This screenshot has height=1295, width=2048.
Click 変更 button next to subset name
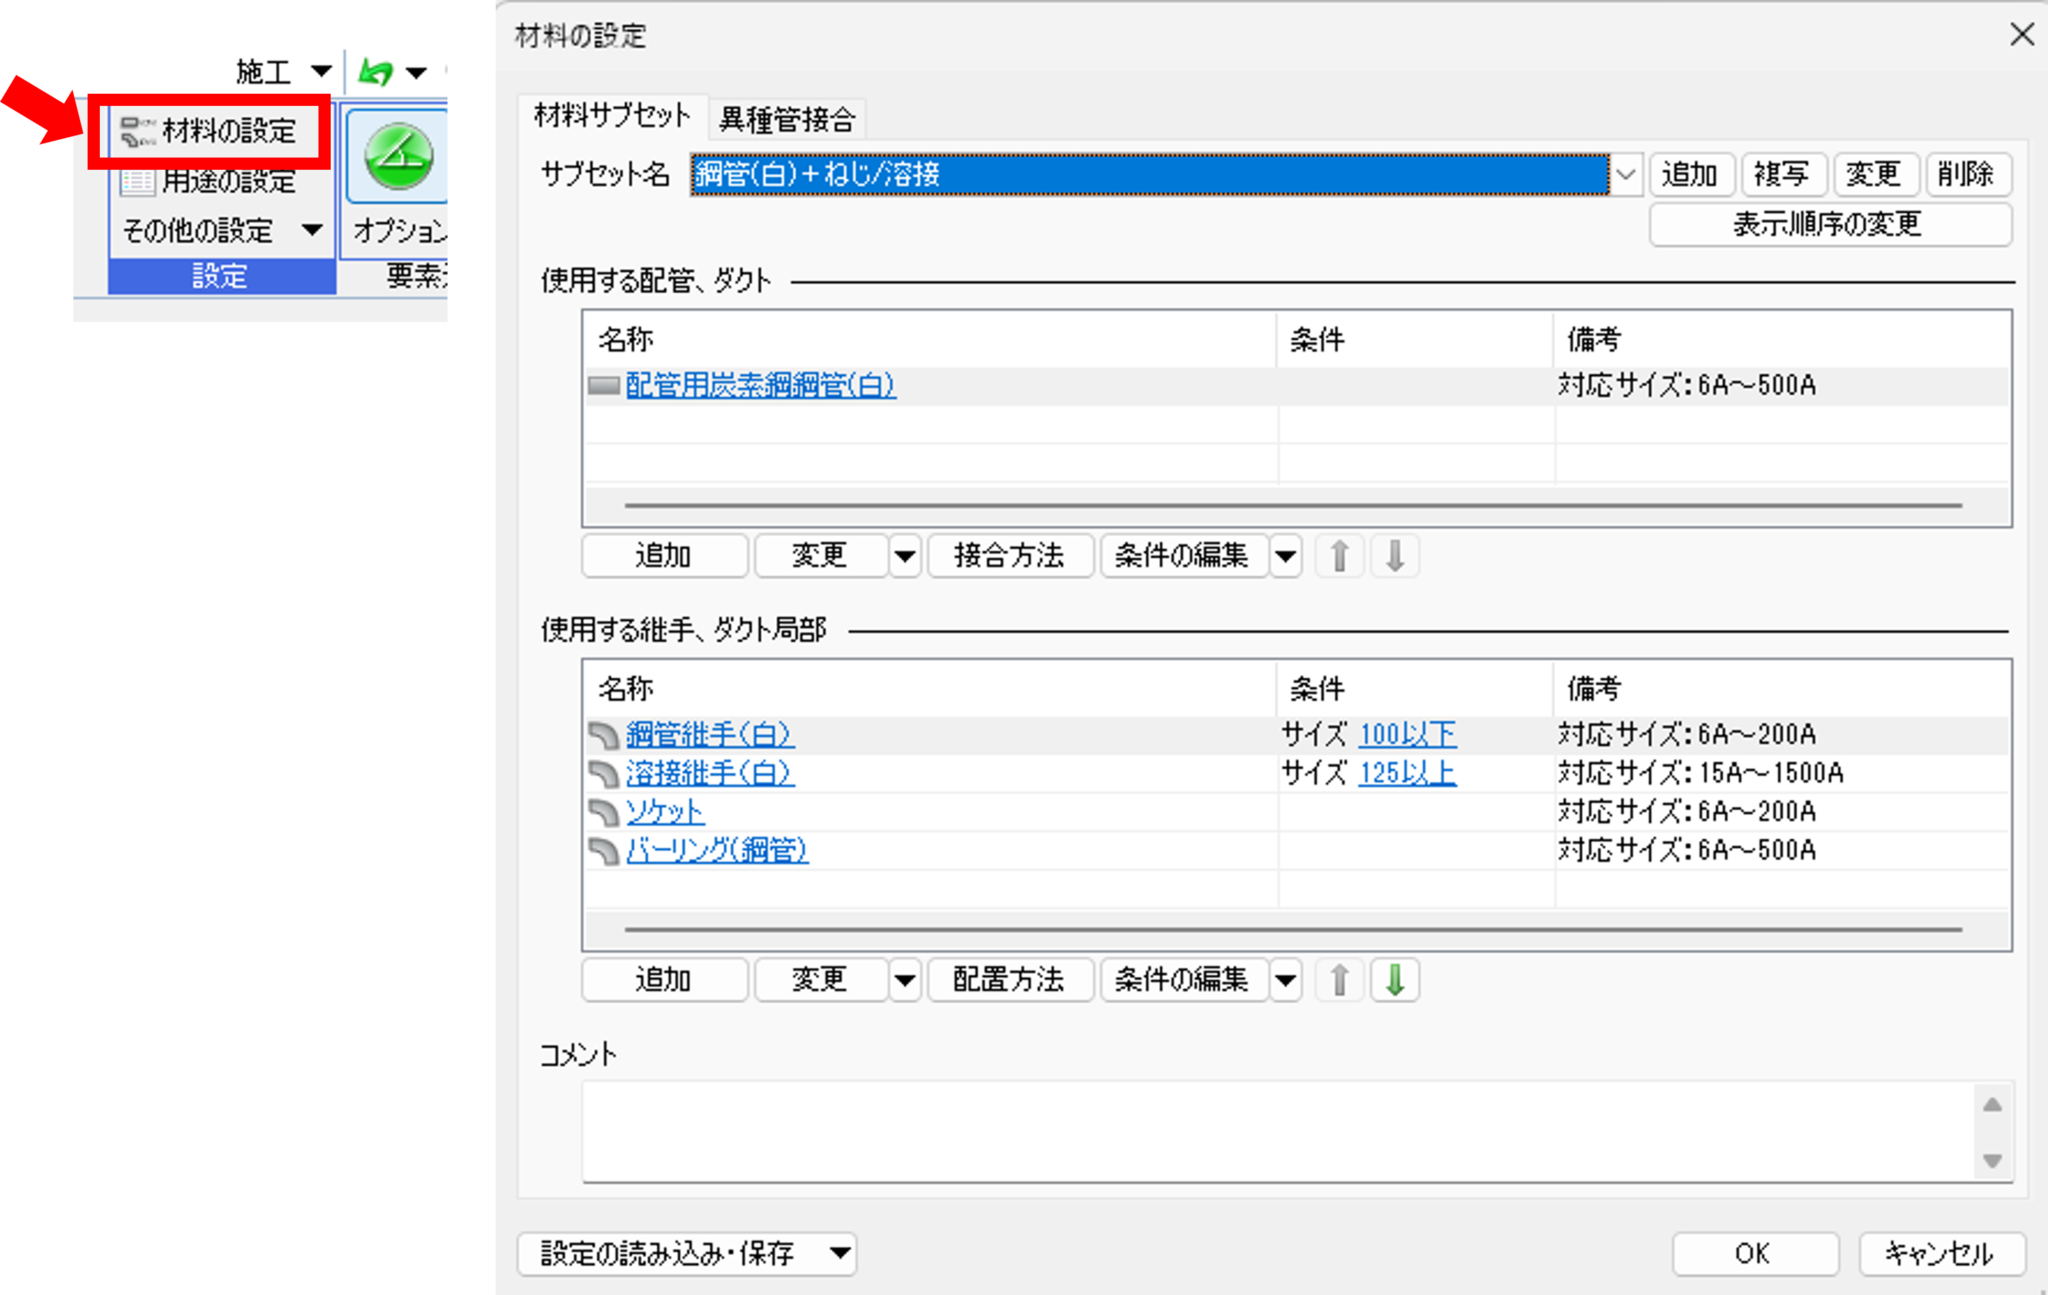pos(1874,175)
